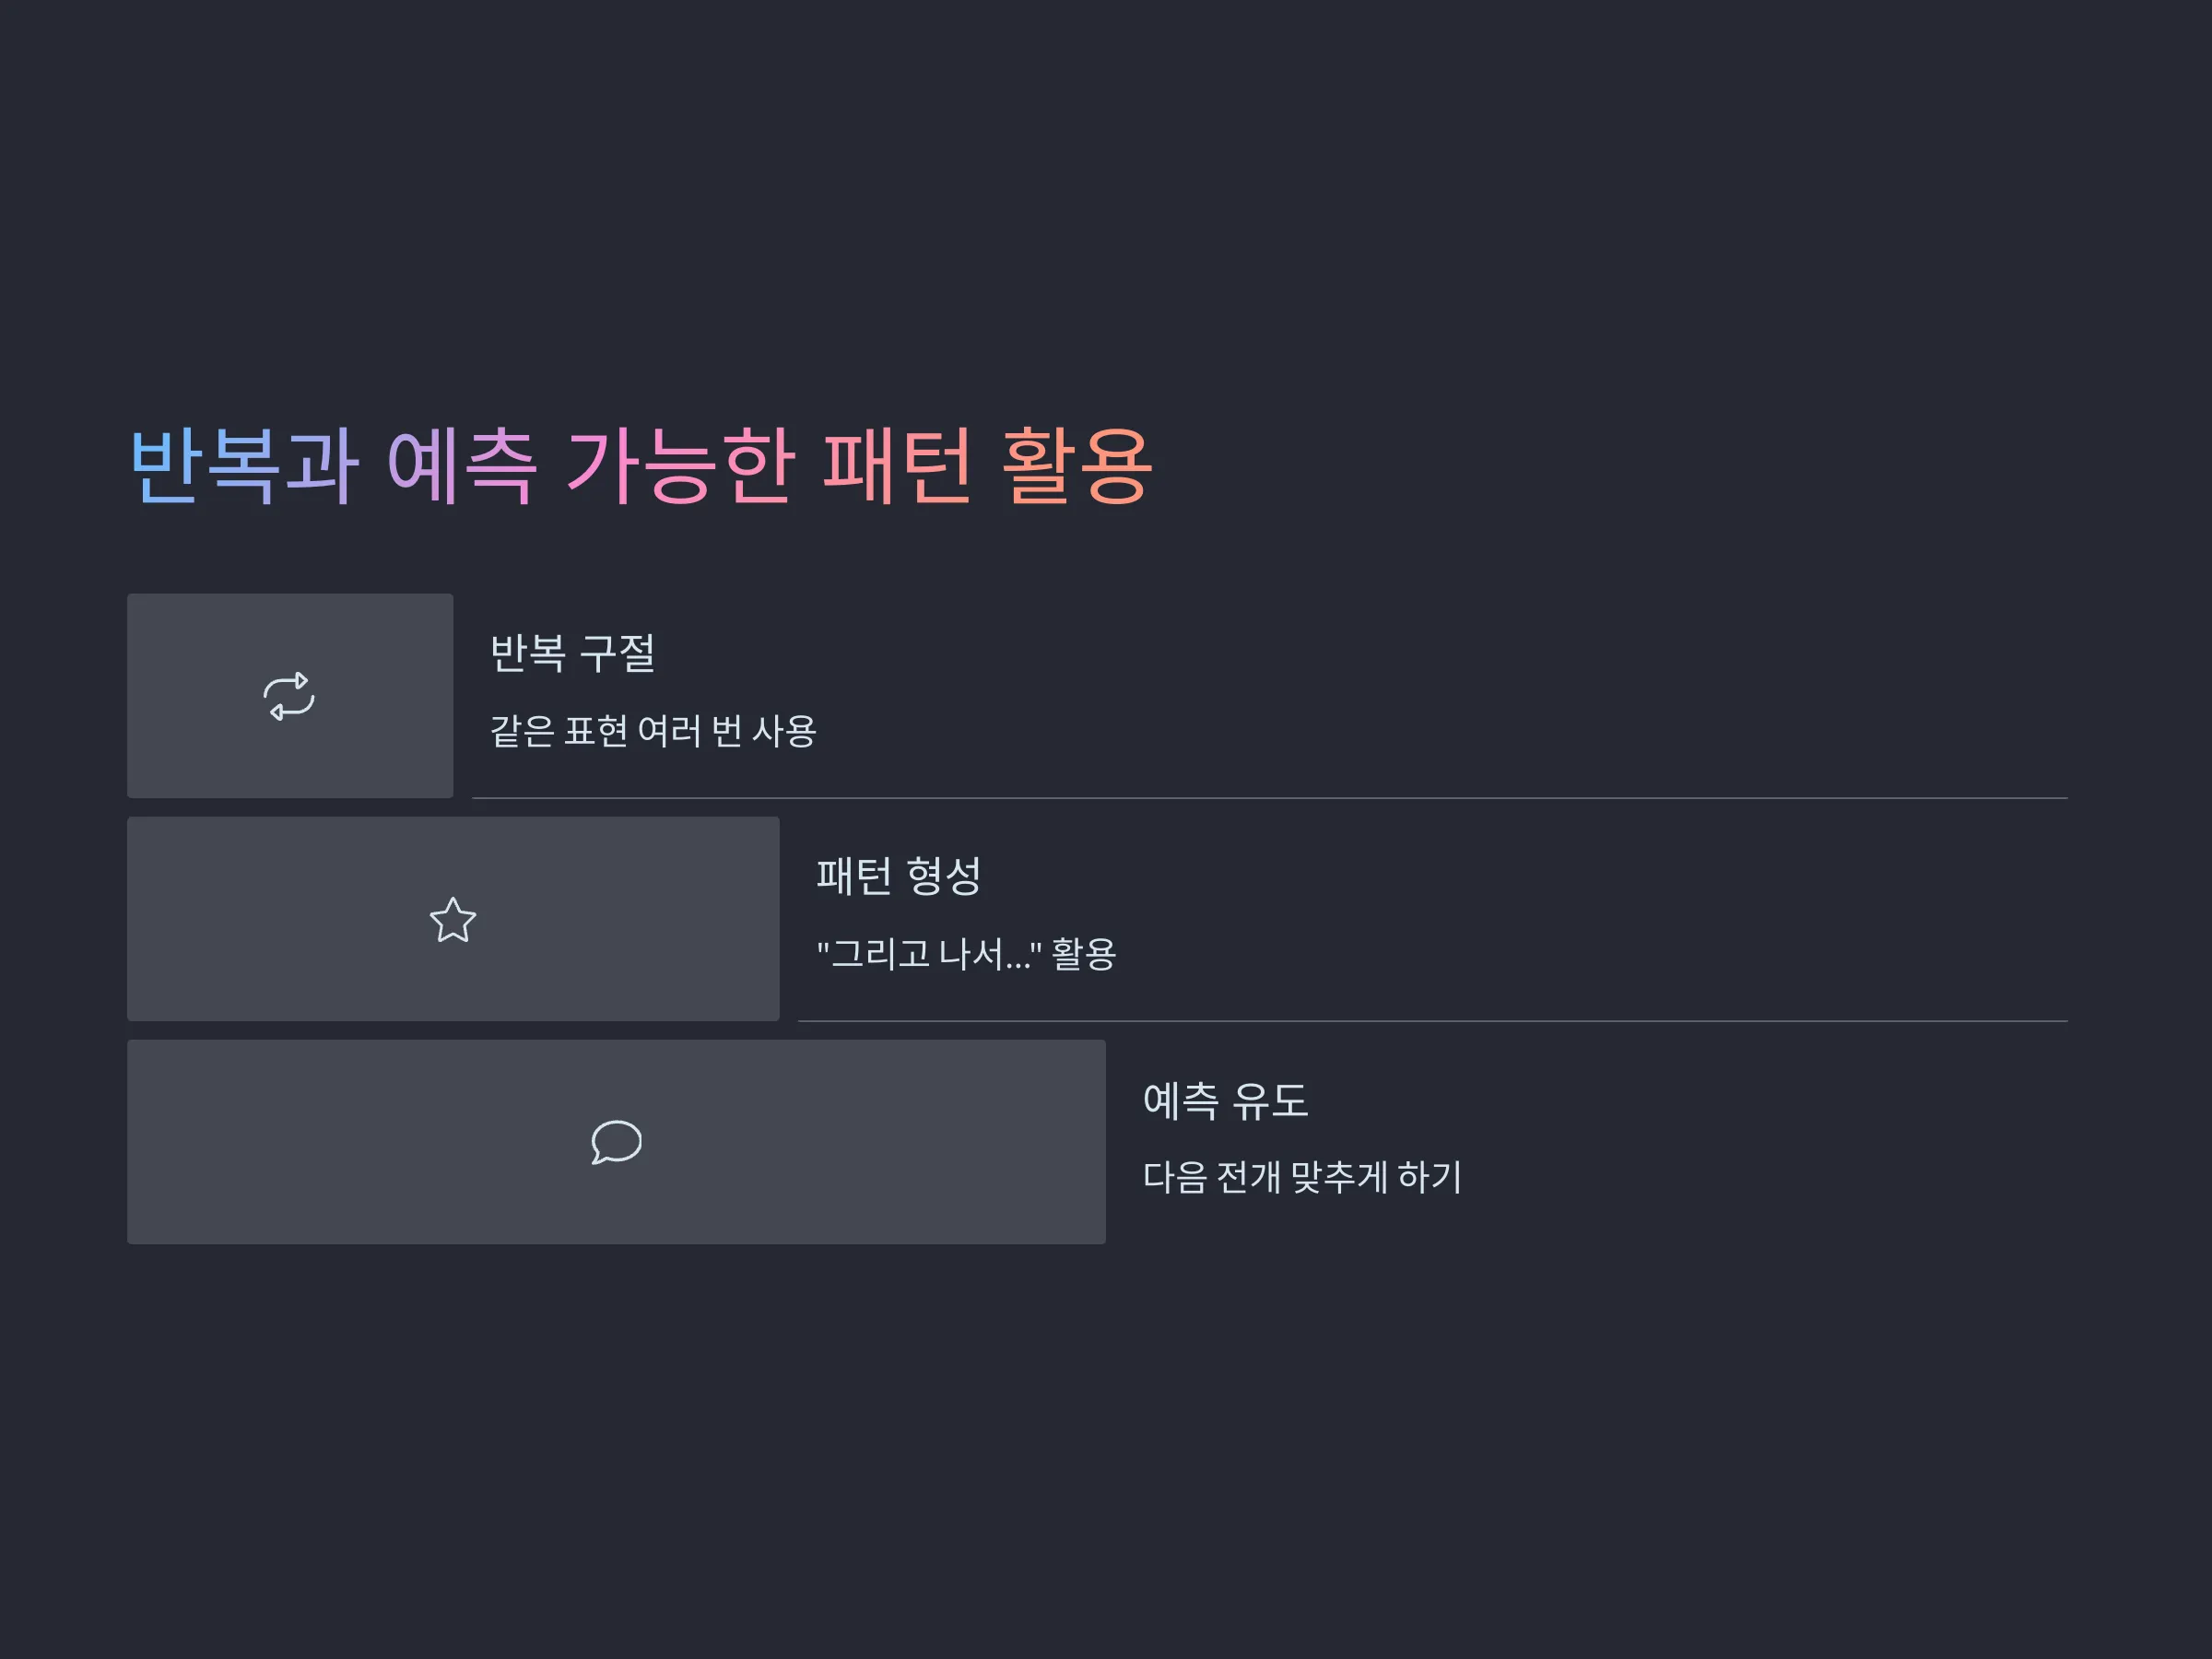Select the divider line below "그리고 나서..." 활용

tap(1433, 1021)
